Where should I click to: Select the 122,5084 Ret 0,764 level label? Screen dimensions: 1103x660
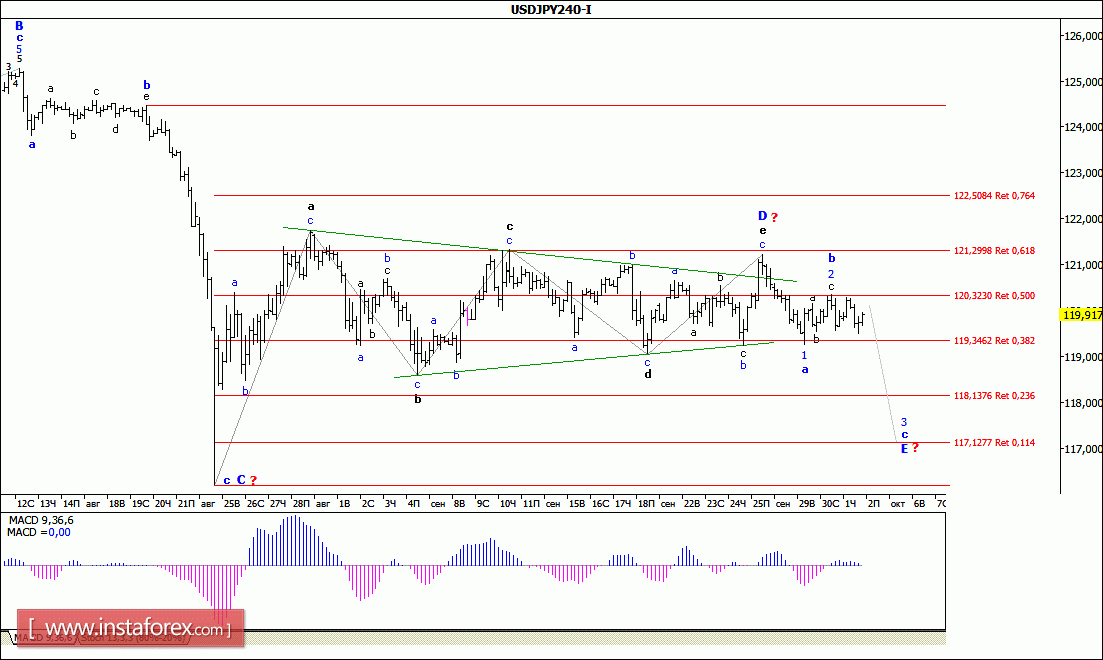pos(994,196)
